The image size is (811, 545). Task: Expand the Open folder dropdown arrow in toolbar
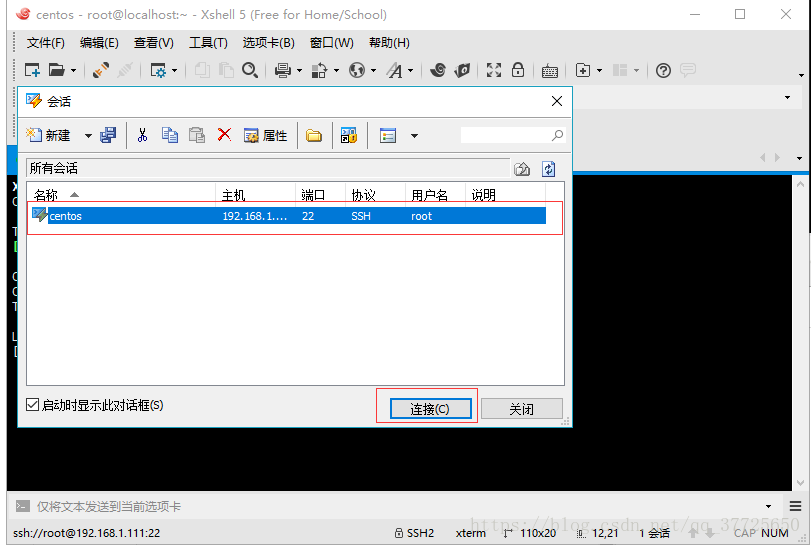[73, 70]
